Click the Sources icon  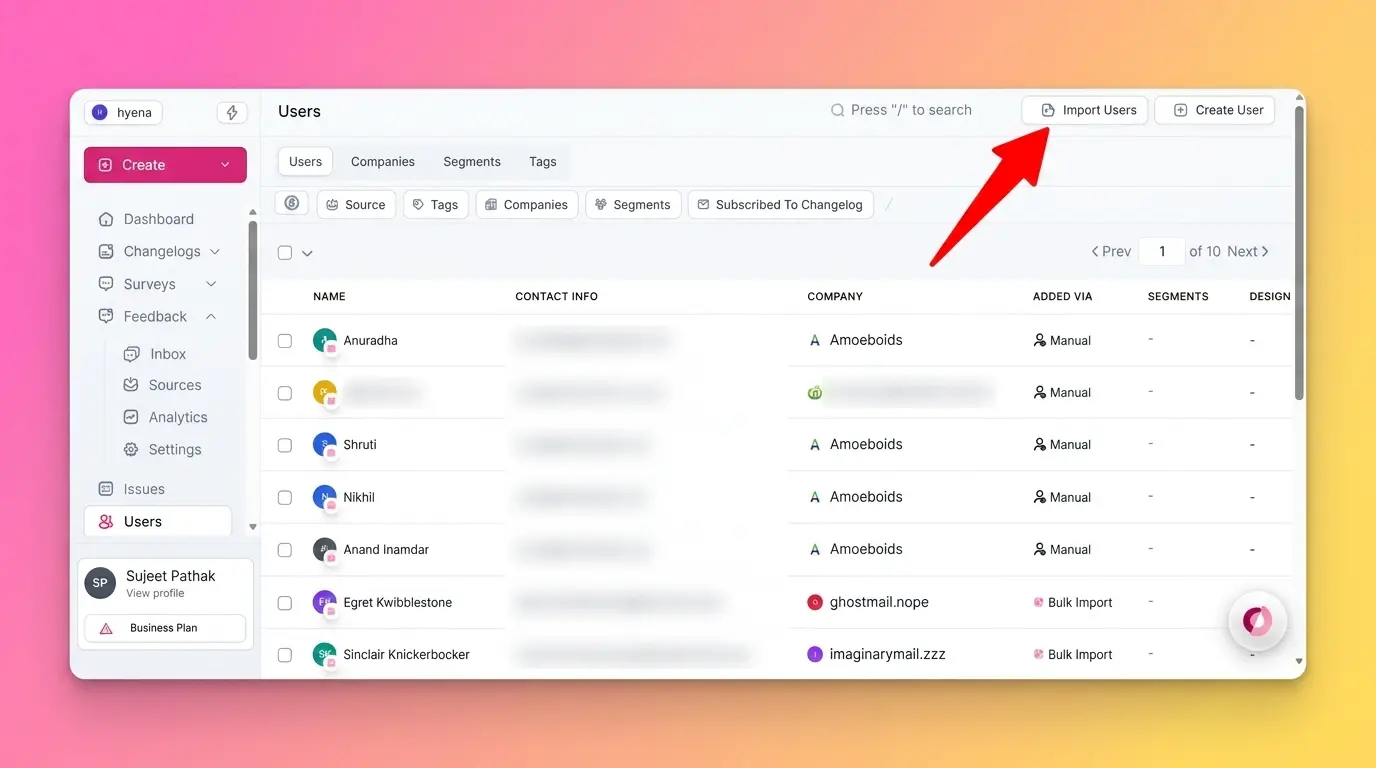point(131,385)
